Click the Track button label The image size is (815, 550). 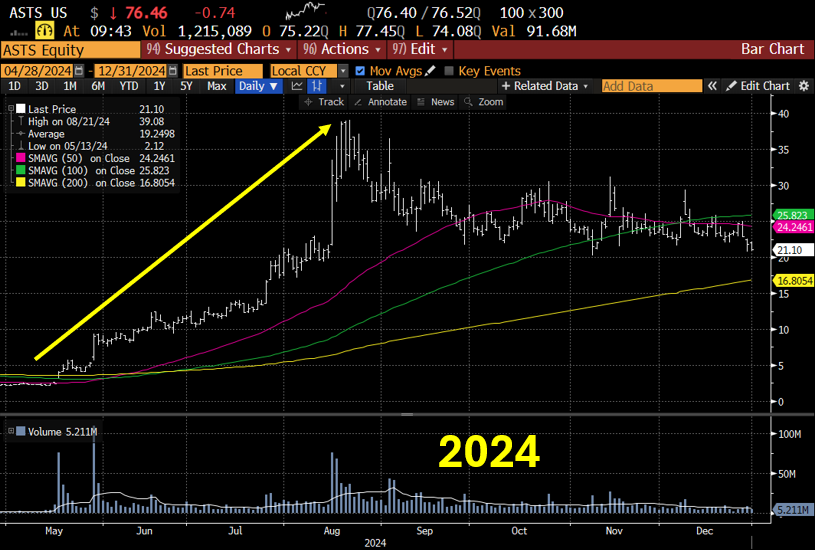pyautogui.click(x=331, y=102)
